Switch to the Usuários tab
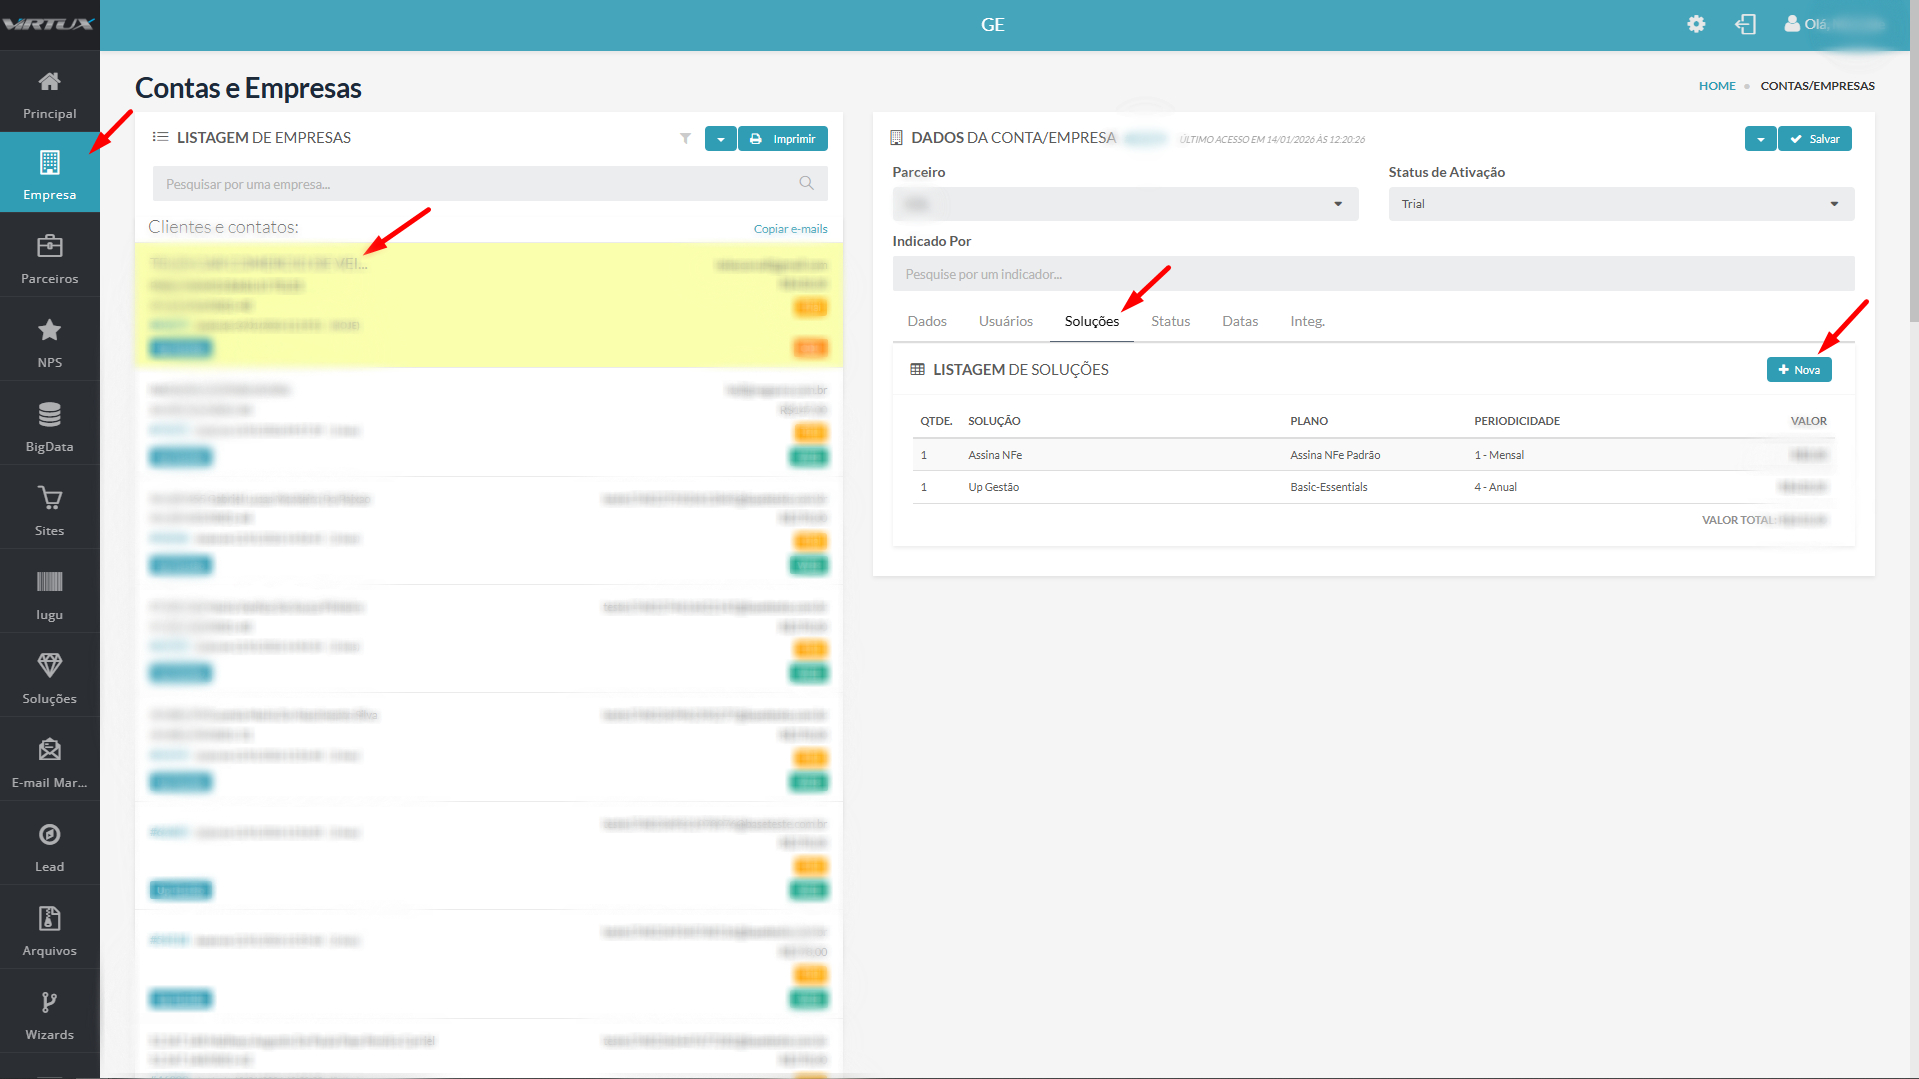This screenshot has width=1919, height=1079. point(1005,321)
